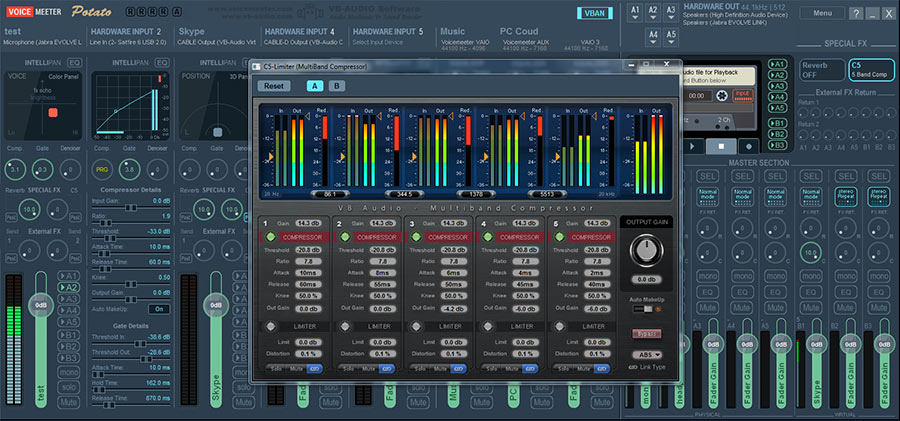Click the 344.5 crossover frequency field
The width and height of the screenshot is (900, 421).
pyautogui.click(x=405, y=194)
